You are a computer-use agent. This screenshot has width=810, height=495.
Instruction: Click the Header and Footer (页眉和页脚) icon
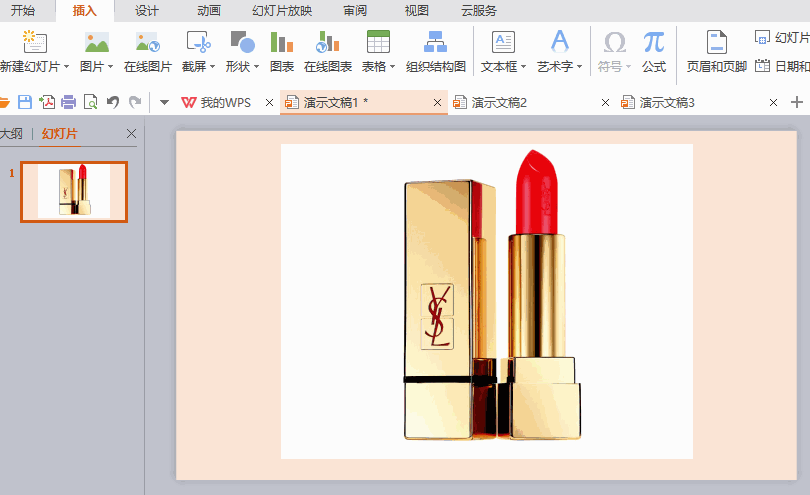716,42
